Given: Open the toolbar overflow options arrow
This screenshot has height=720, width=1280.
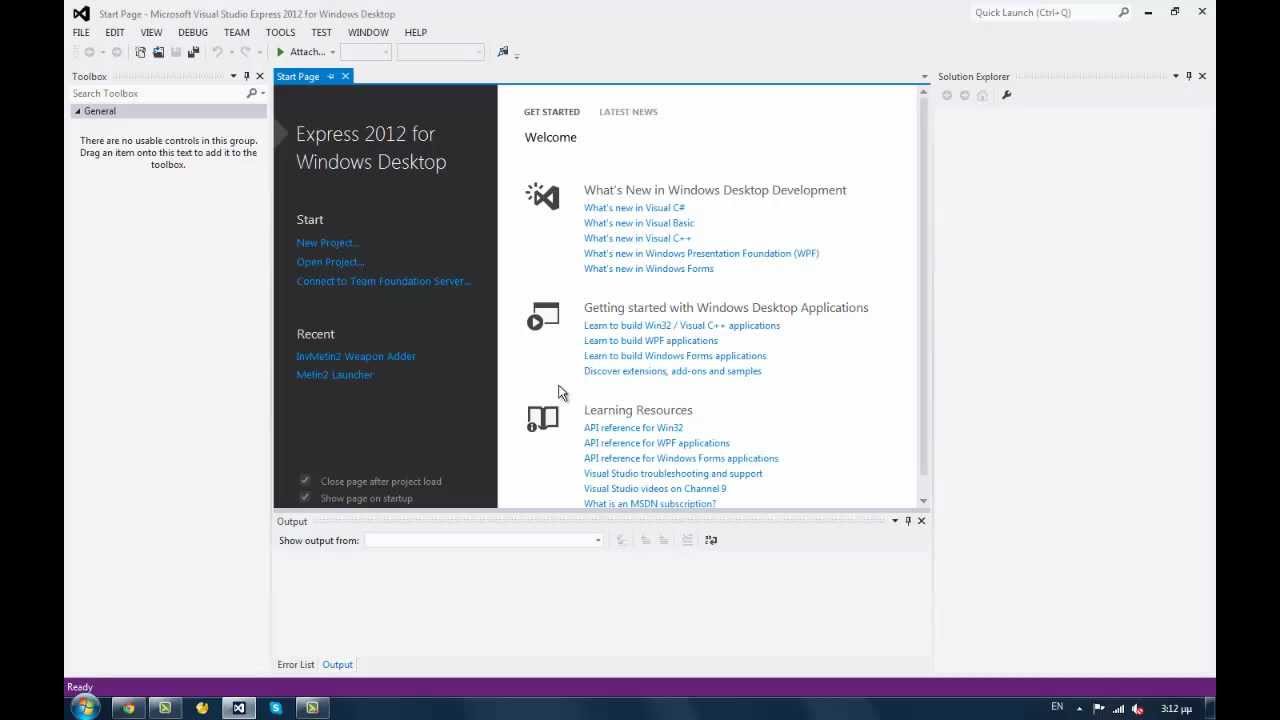Looking at the screenshot, I should tap(516, 55).
